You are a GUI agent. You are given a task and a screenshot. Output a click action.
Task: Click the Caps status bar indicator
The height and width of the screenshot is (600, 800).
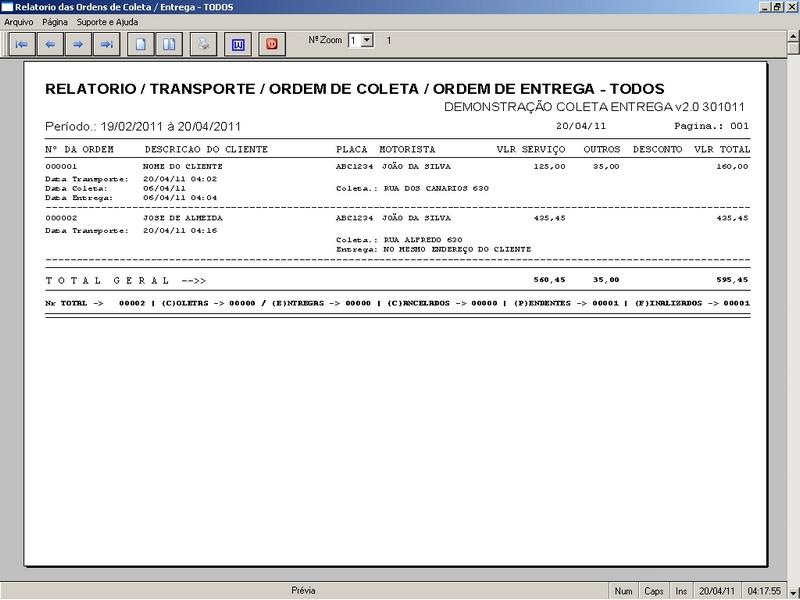coord(654,591)
